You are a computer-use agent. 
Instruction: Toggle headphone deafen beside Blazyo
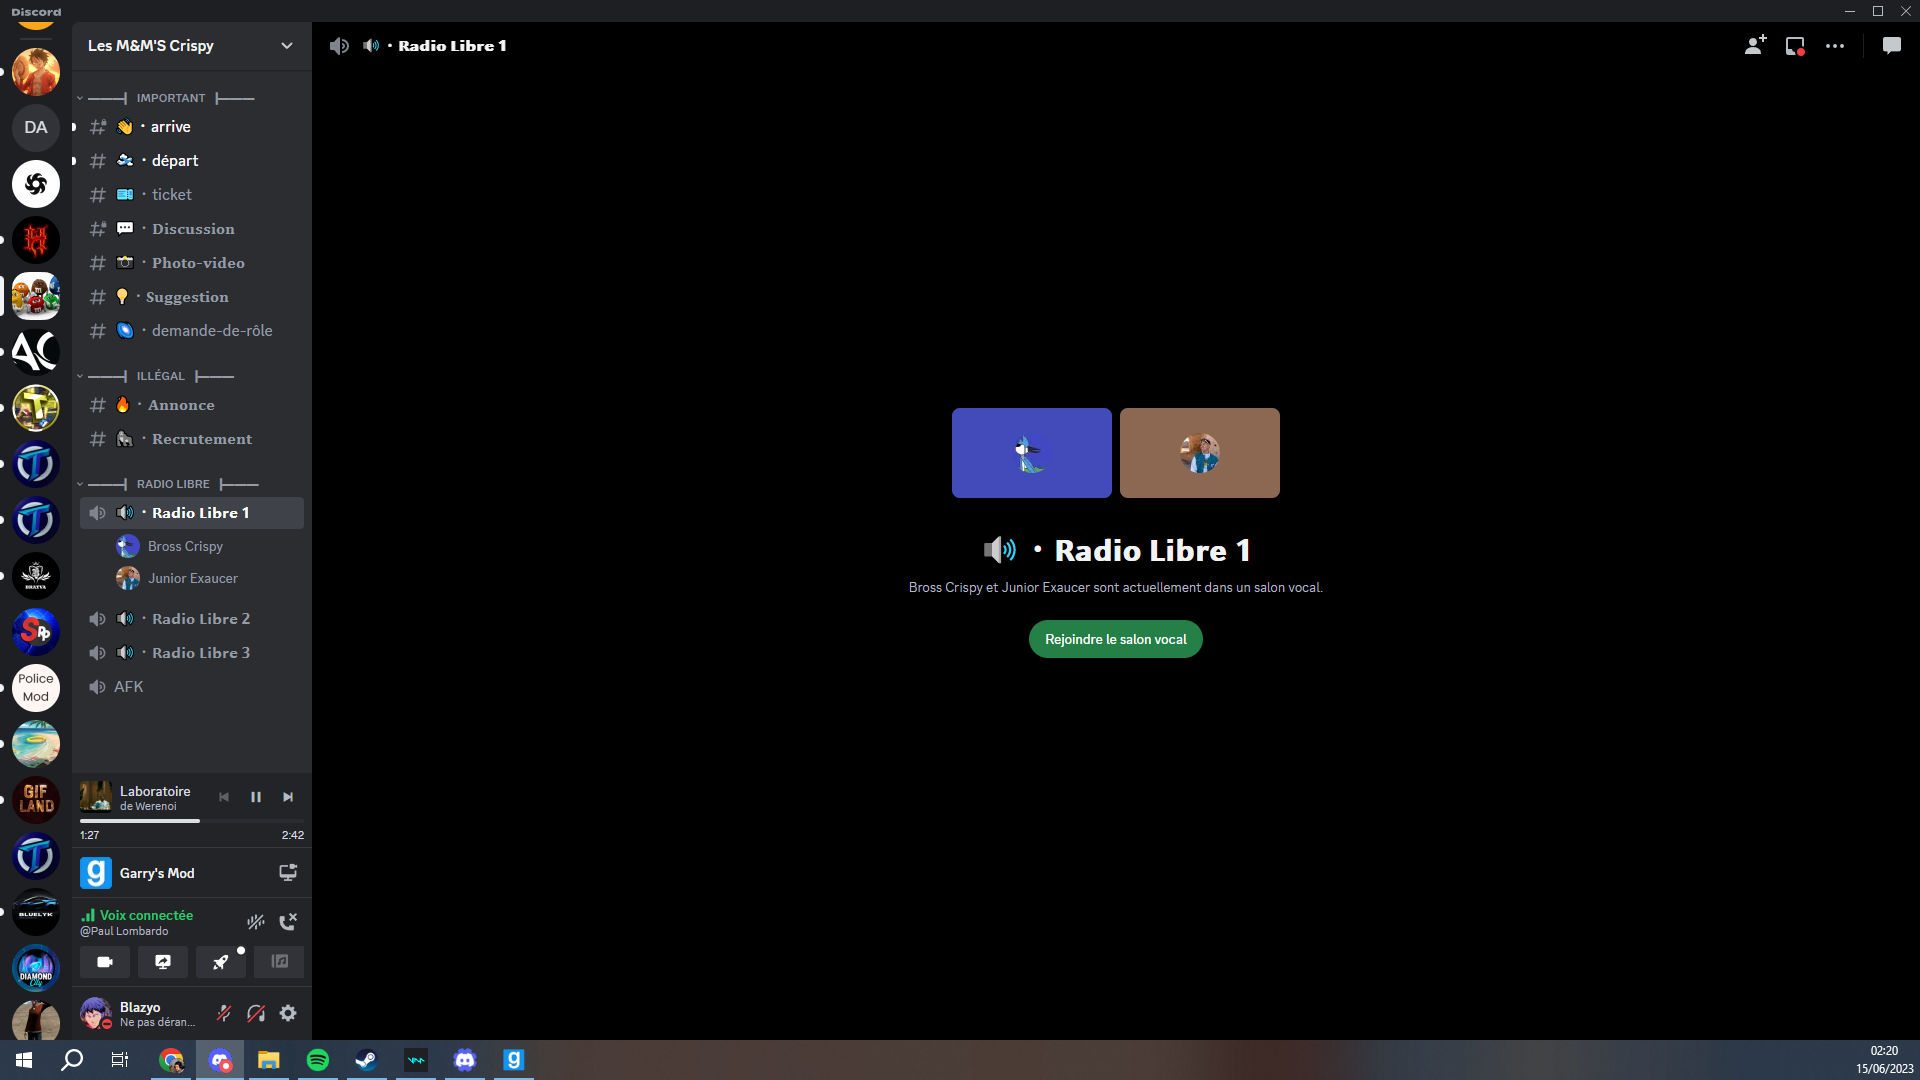[x=256, y=1013]
